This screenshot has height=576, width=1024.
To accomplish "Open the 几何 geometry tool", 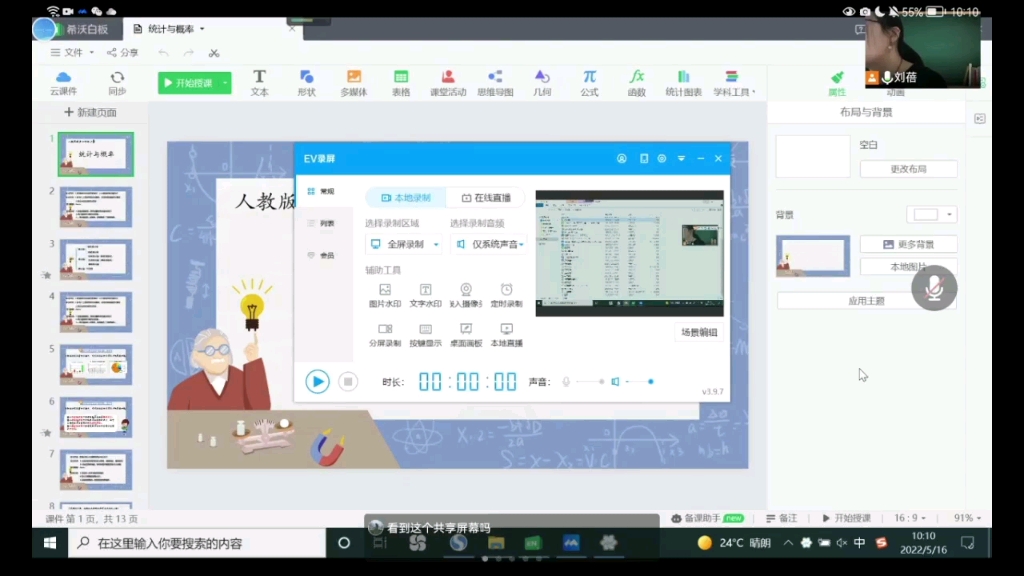I will pos(541,82).
